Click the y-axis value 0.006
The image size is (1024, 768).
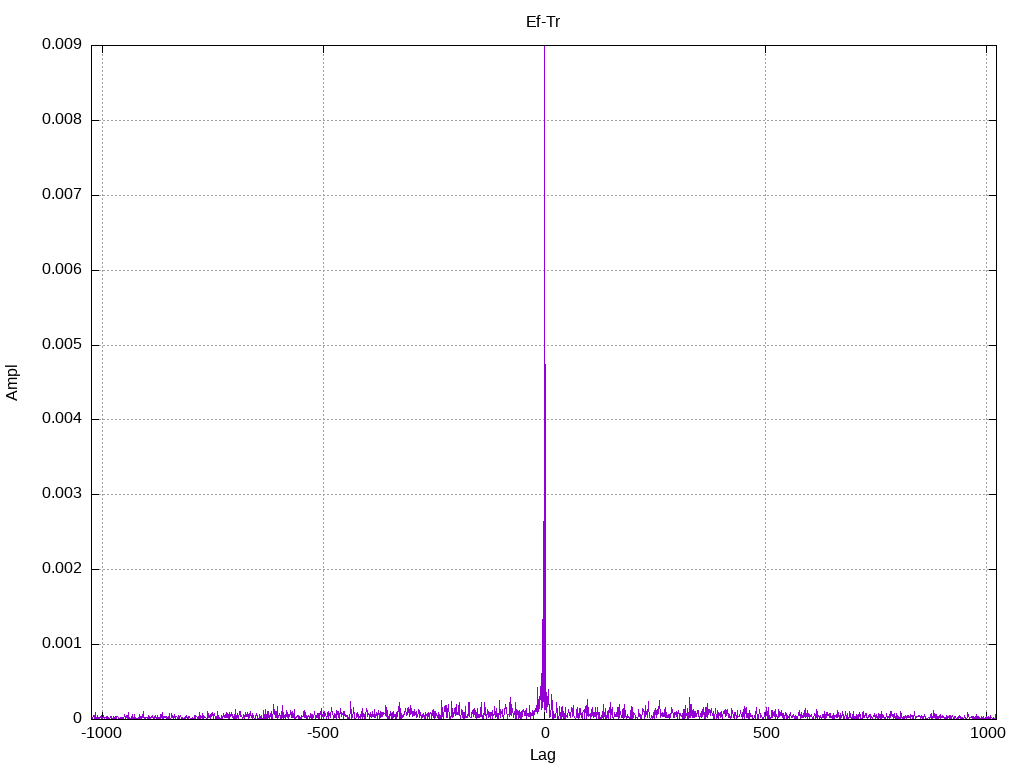(x=62, y=269)
